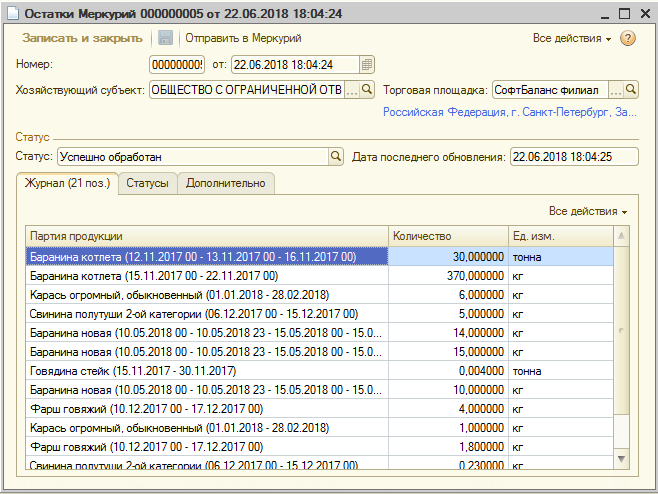The image size is (658, 494).
Task: Sort by Ед. изм. column header
Action: coord(561,236)
